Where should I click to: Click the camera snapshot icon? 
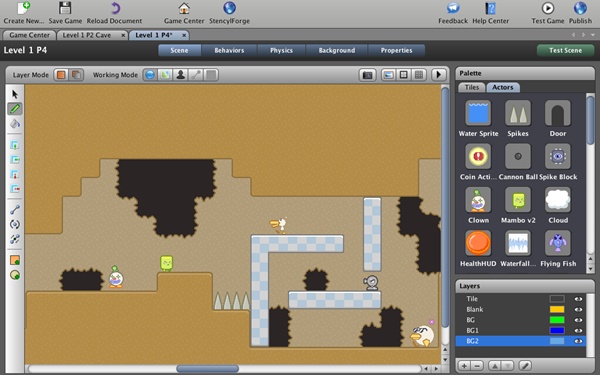(x=367, y=75)
